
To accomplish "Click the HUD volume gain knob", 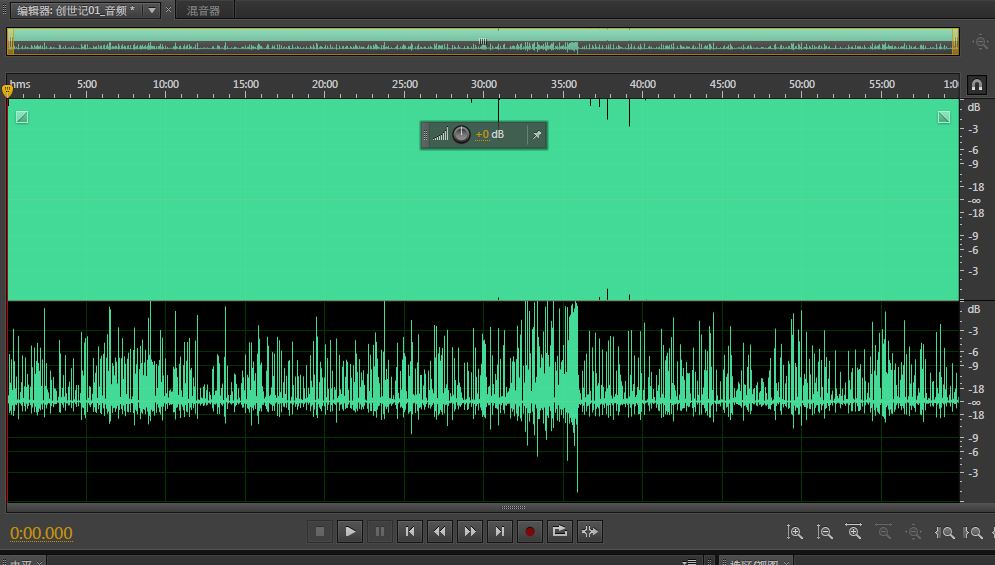I will click(461, 135).
